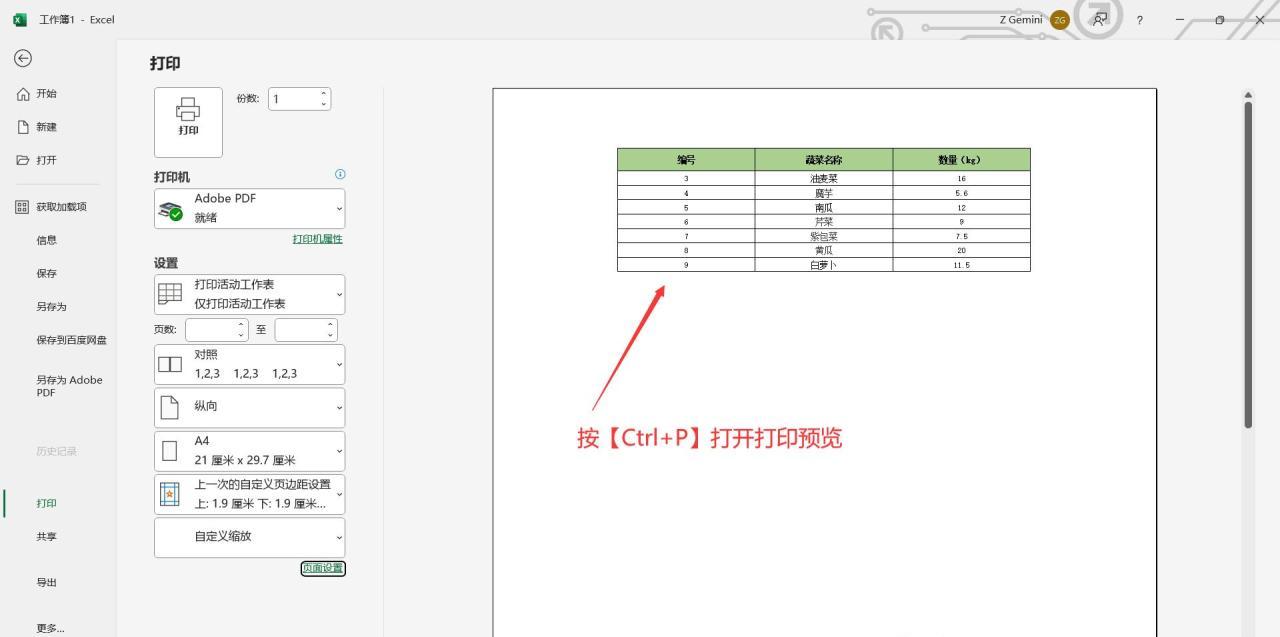Expand Print Active Sheets (打印活动工作表) dropdown
Screen dimensions: 1280x637
(249, 294)
